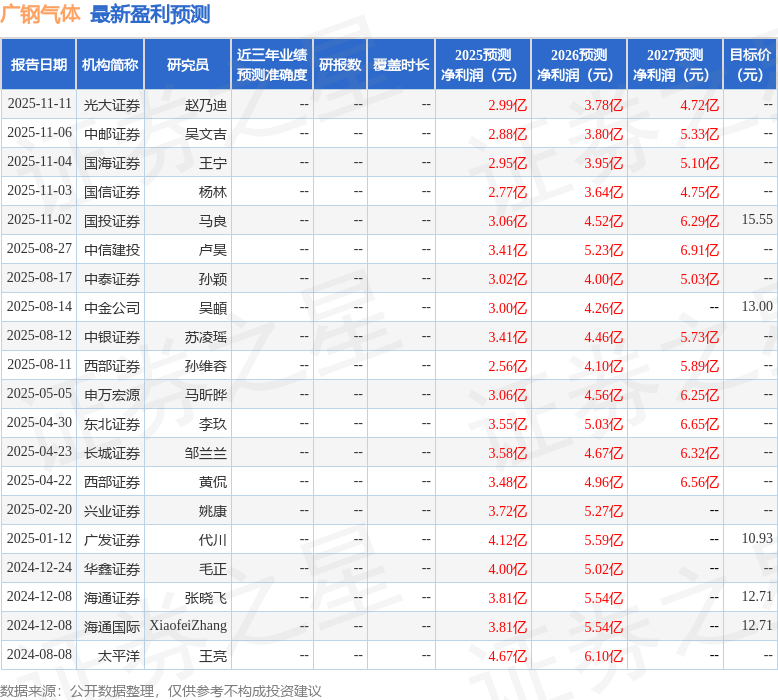Click 广发证券 institution cell

pyautogui.click(x=112, y=540)
